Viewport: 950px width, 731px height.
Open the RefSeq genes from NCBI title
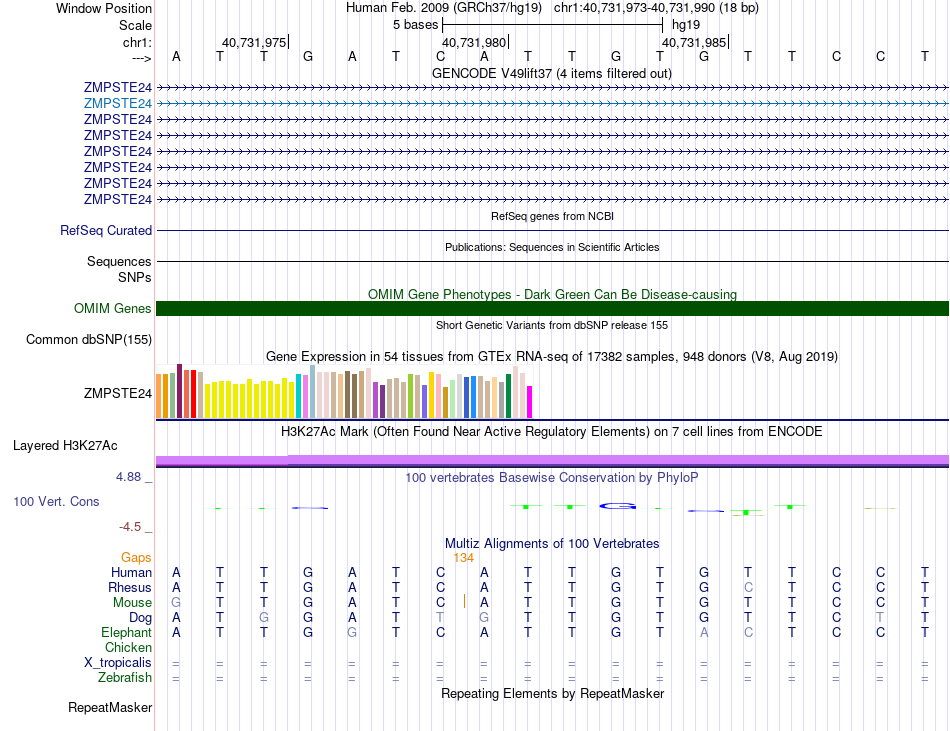(552, 216)
